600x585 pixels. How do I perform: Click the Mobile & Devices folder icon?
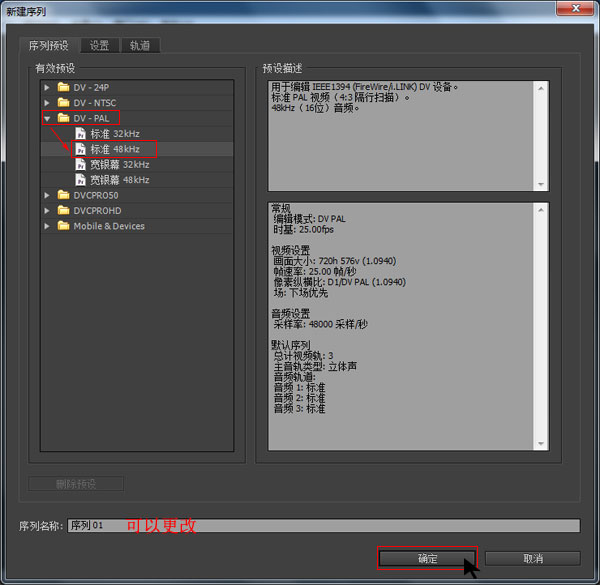(64, 226)
